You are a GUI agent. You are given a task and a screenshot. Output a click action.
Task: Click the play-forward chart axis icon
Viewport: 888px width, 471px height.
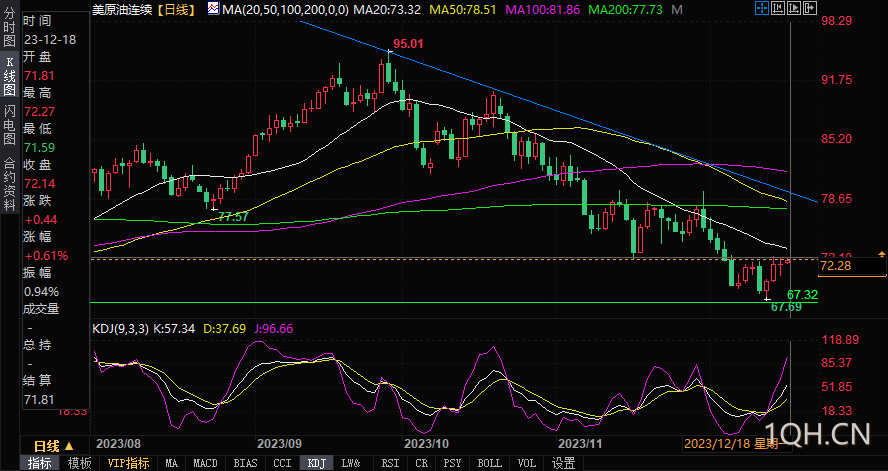[x=794, y=8]
